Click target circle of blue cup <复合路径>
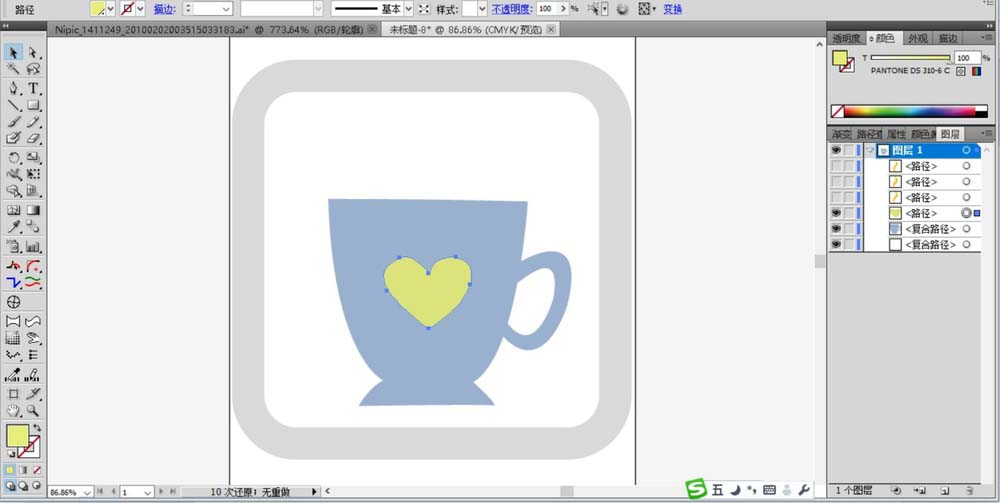1000x503 pixels. point(966,229)
